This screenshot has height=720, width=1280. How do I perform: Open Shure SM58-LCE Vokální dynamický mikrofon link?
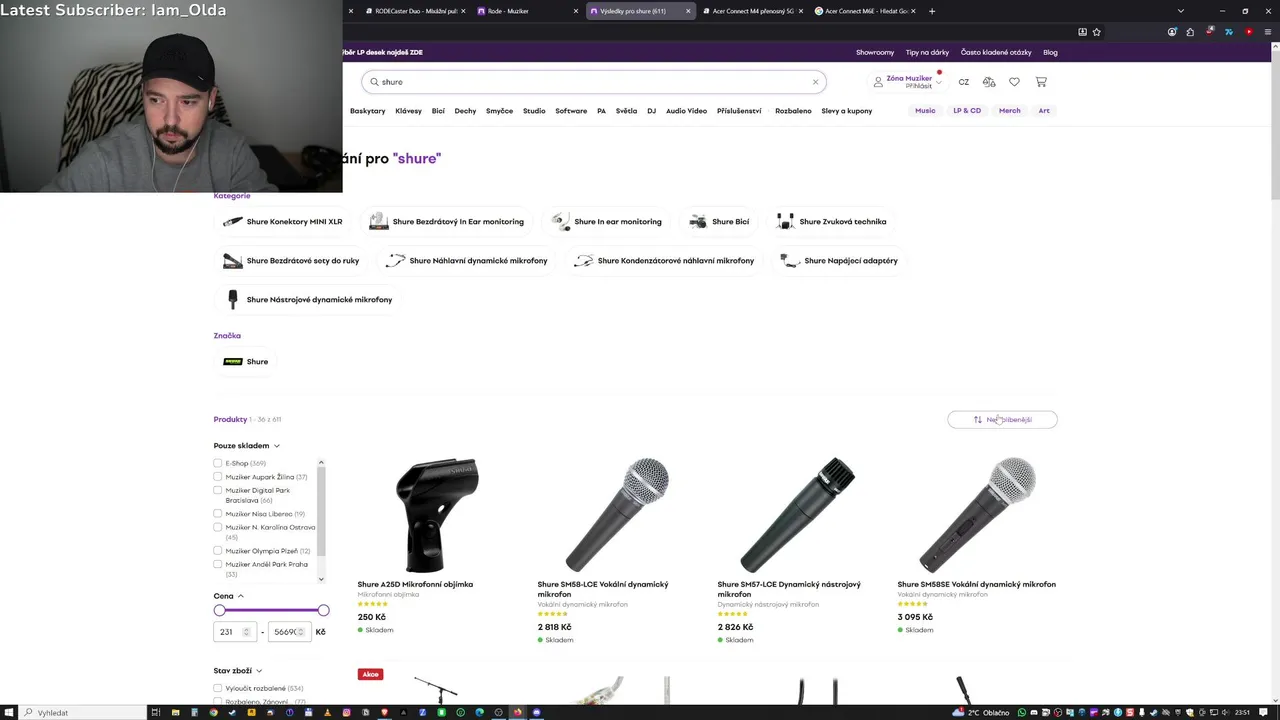(603, 589)
